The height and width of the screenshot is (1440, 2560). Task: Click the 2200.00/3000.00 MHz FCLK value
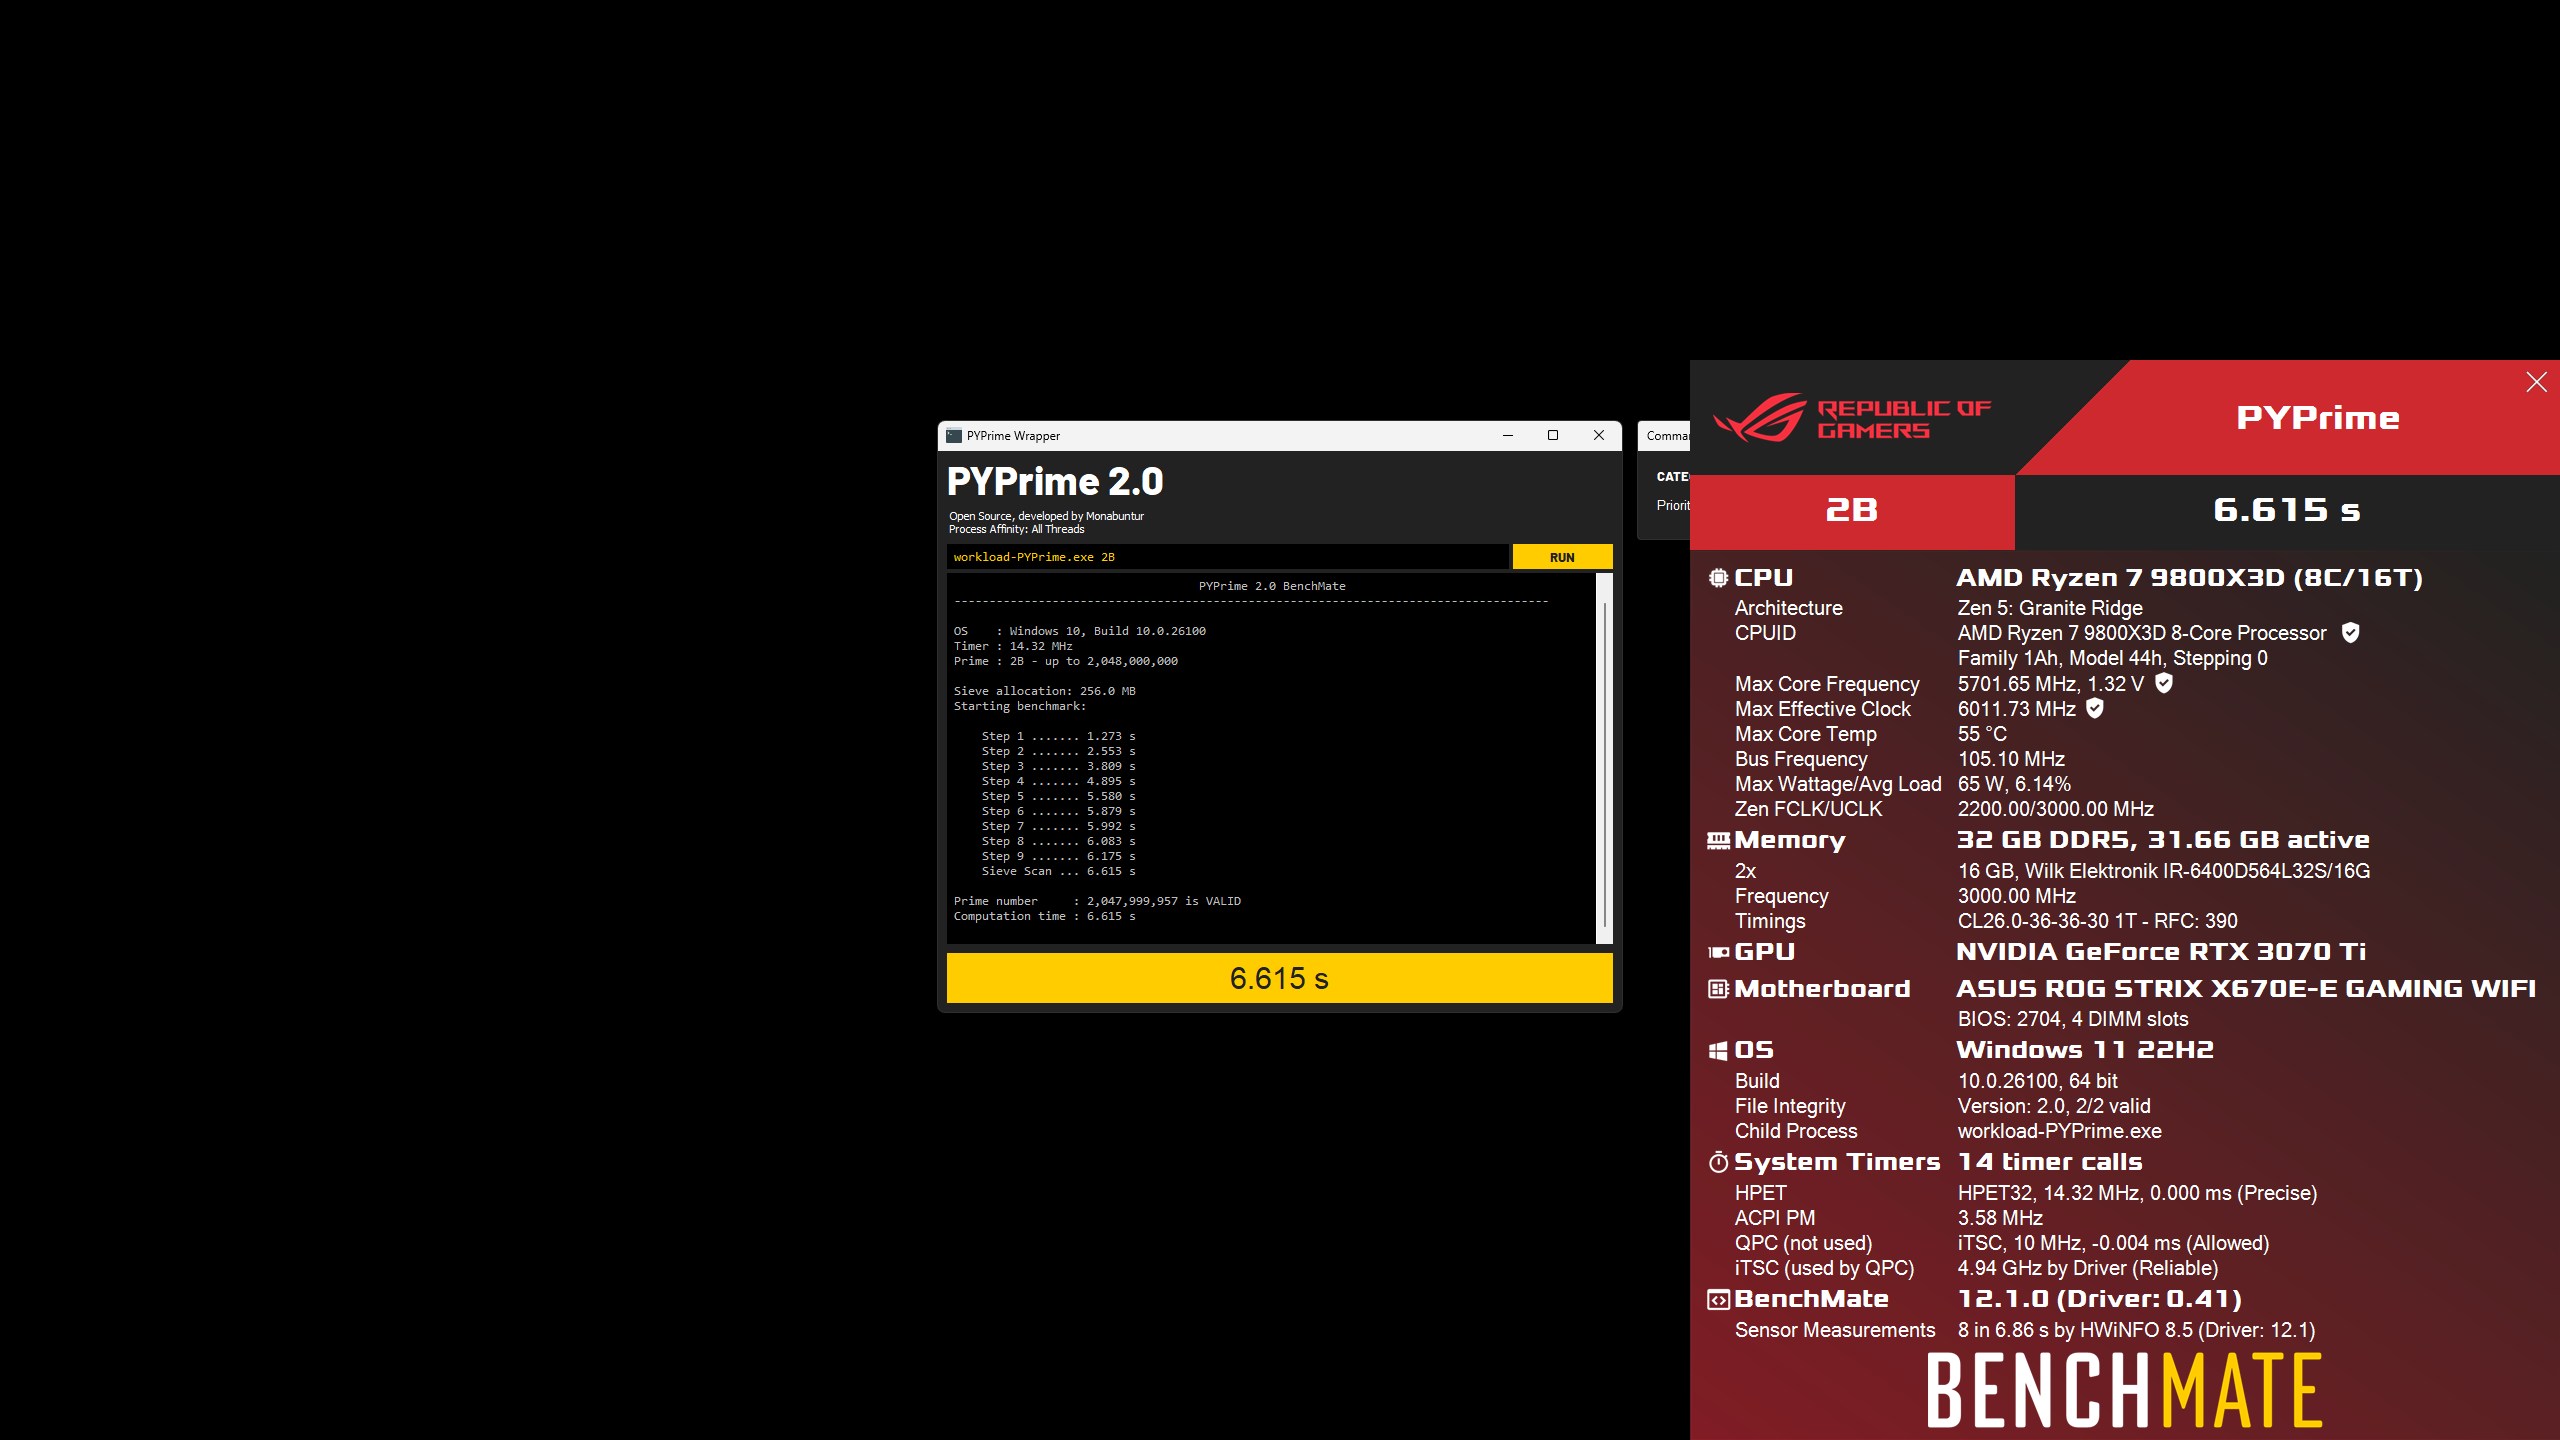pos(2056,809)
